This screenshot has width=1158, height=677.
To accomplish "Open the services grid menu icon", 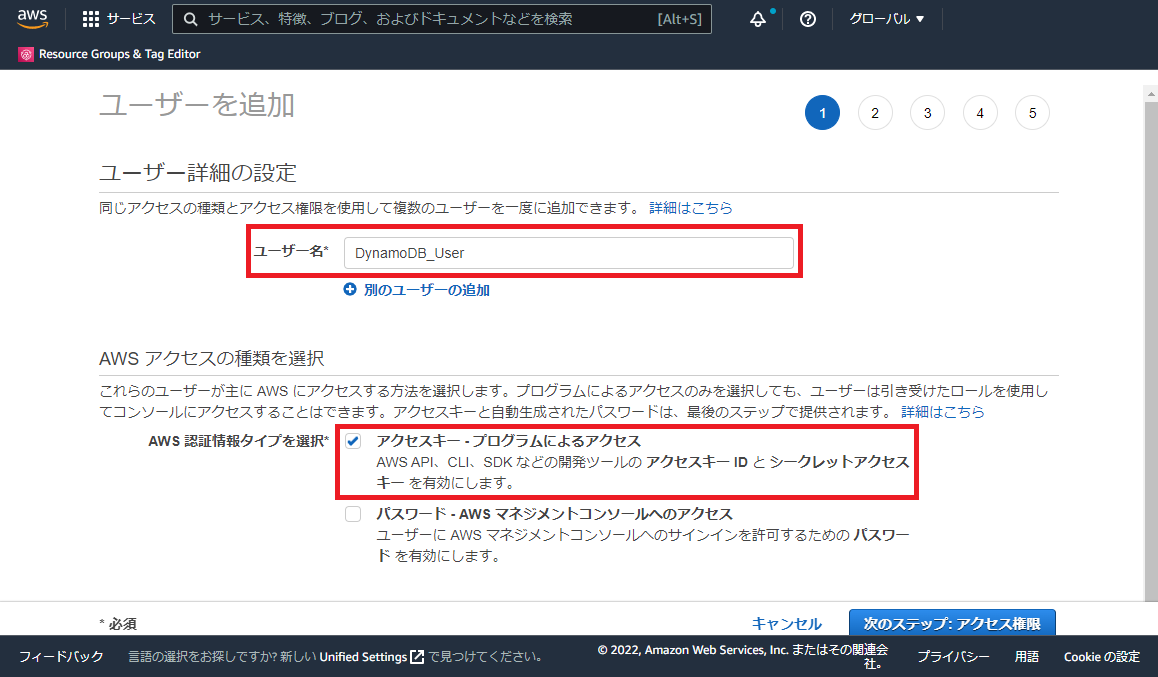I will (90, 19).
